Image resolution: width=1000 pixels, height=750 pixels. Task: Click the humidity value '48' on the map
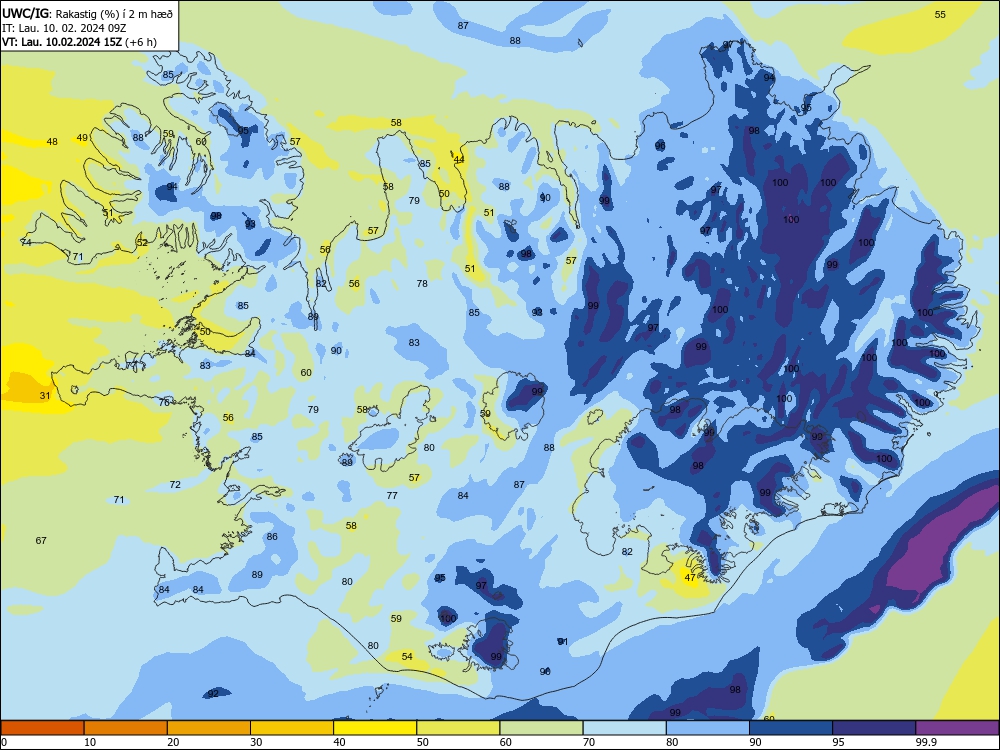(52, 142)
